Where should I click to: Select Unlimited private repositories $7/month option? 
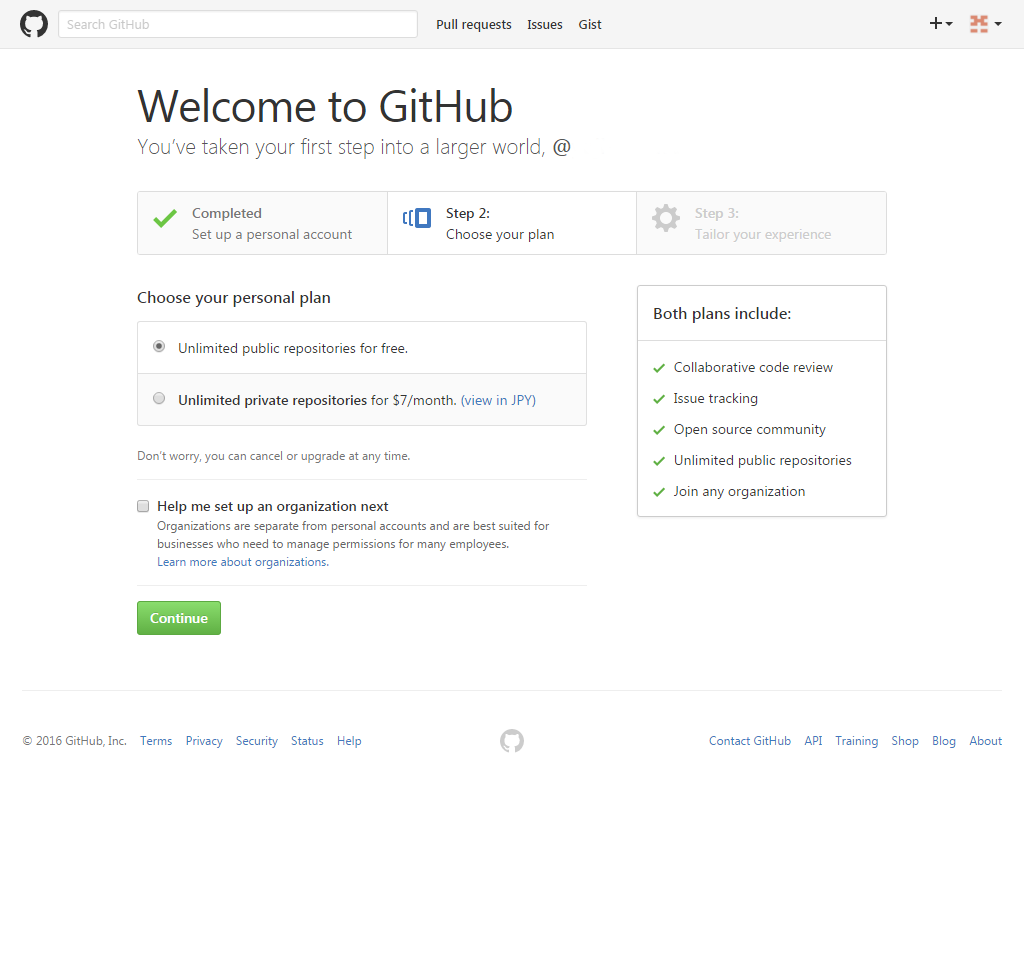click(x=159, y=398)
